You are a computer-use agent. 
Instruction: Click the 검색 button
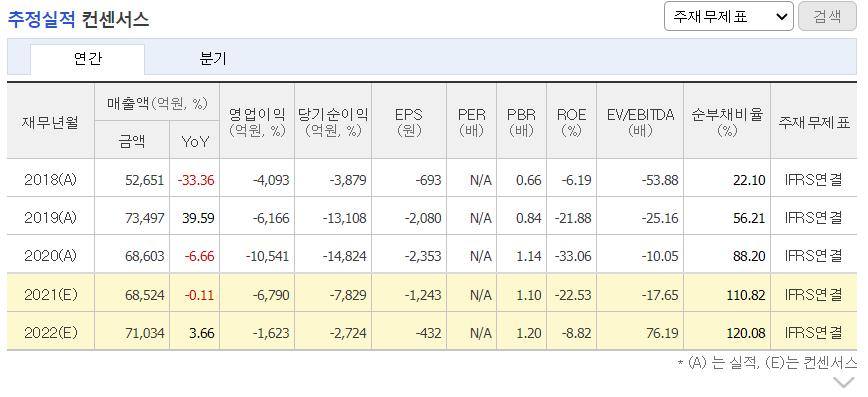[x=827, y=16]
